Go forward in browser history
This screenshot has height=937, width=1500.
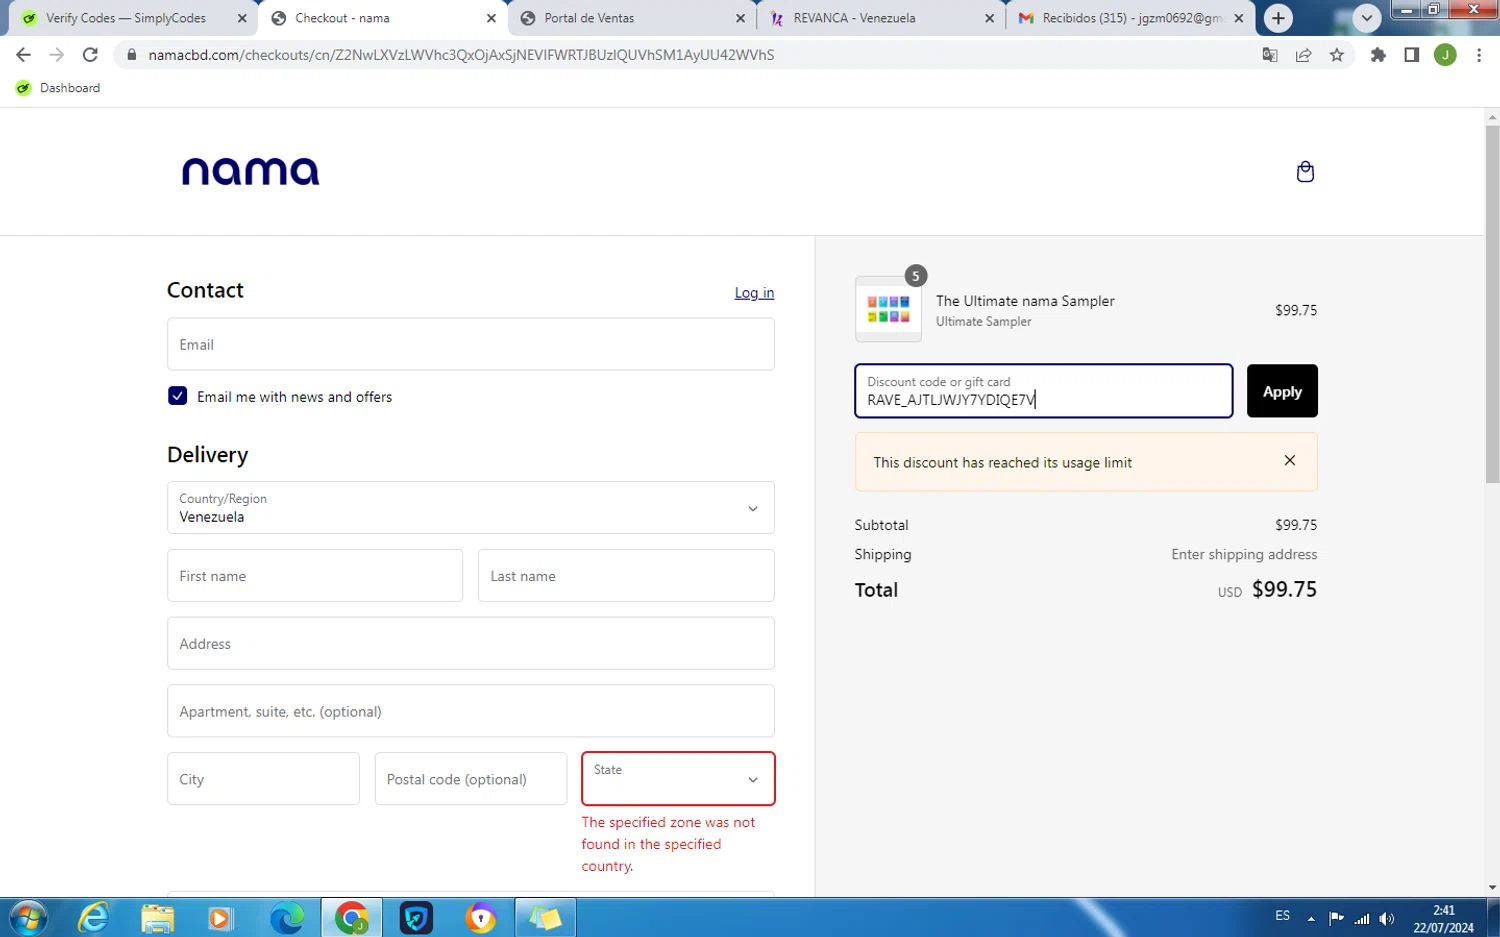pyautogui.click(x=56, y=55)
